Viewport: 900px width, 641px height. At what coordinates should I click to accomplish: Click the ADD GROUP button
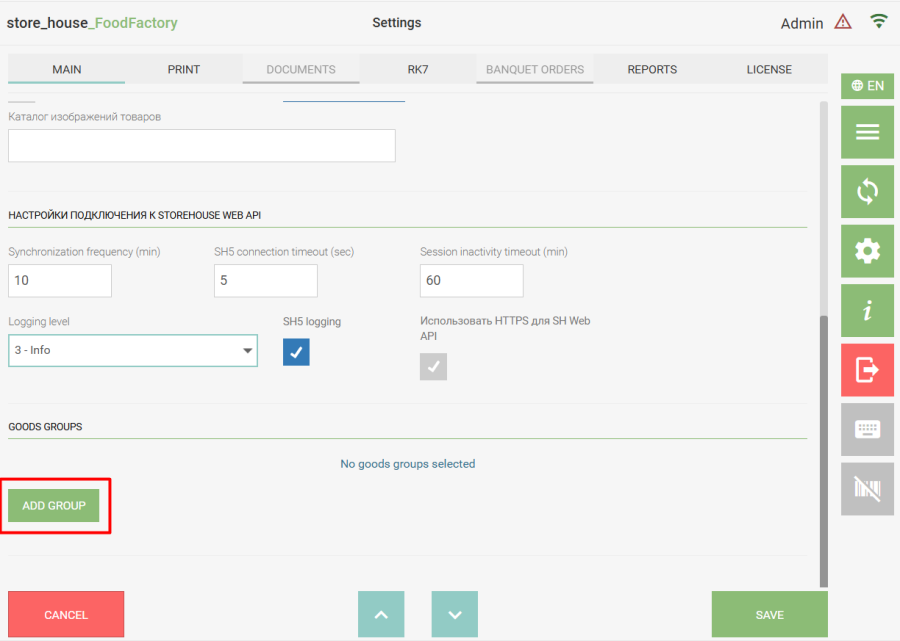click(54, 506)
